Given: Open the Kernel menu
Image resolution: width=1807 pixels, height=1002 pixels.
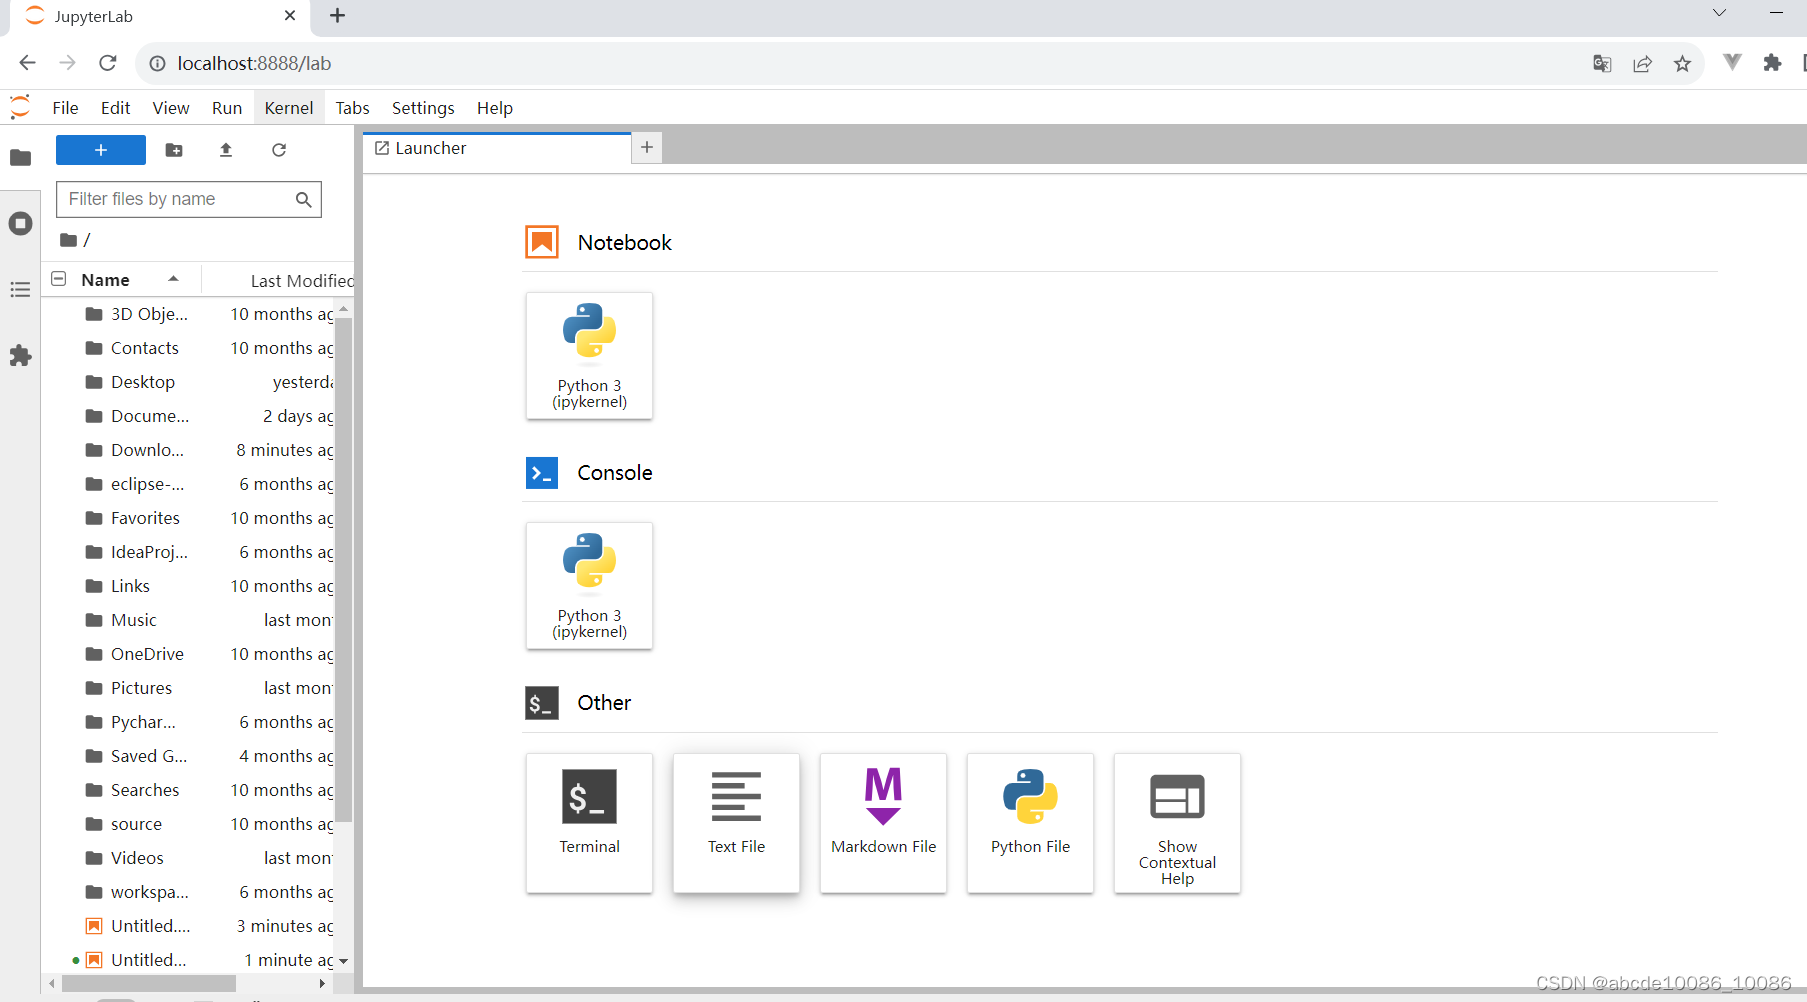Looking at the screenshot, I should [288, 107].
